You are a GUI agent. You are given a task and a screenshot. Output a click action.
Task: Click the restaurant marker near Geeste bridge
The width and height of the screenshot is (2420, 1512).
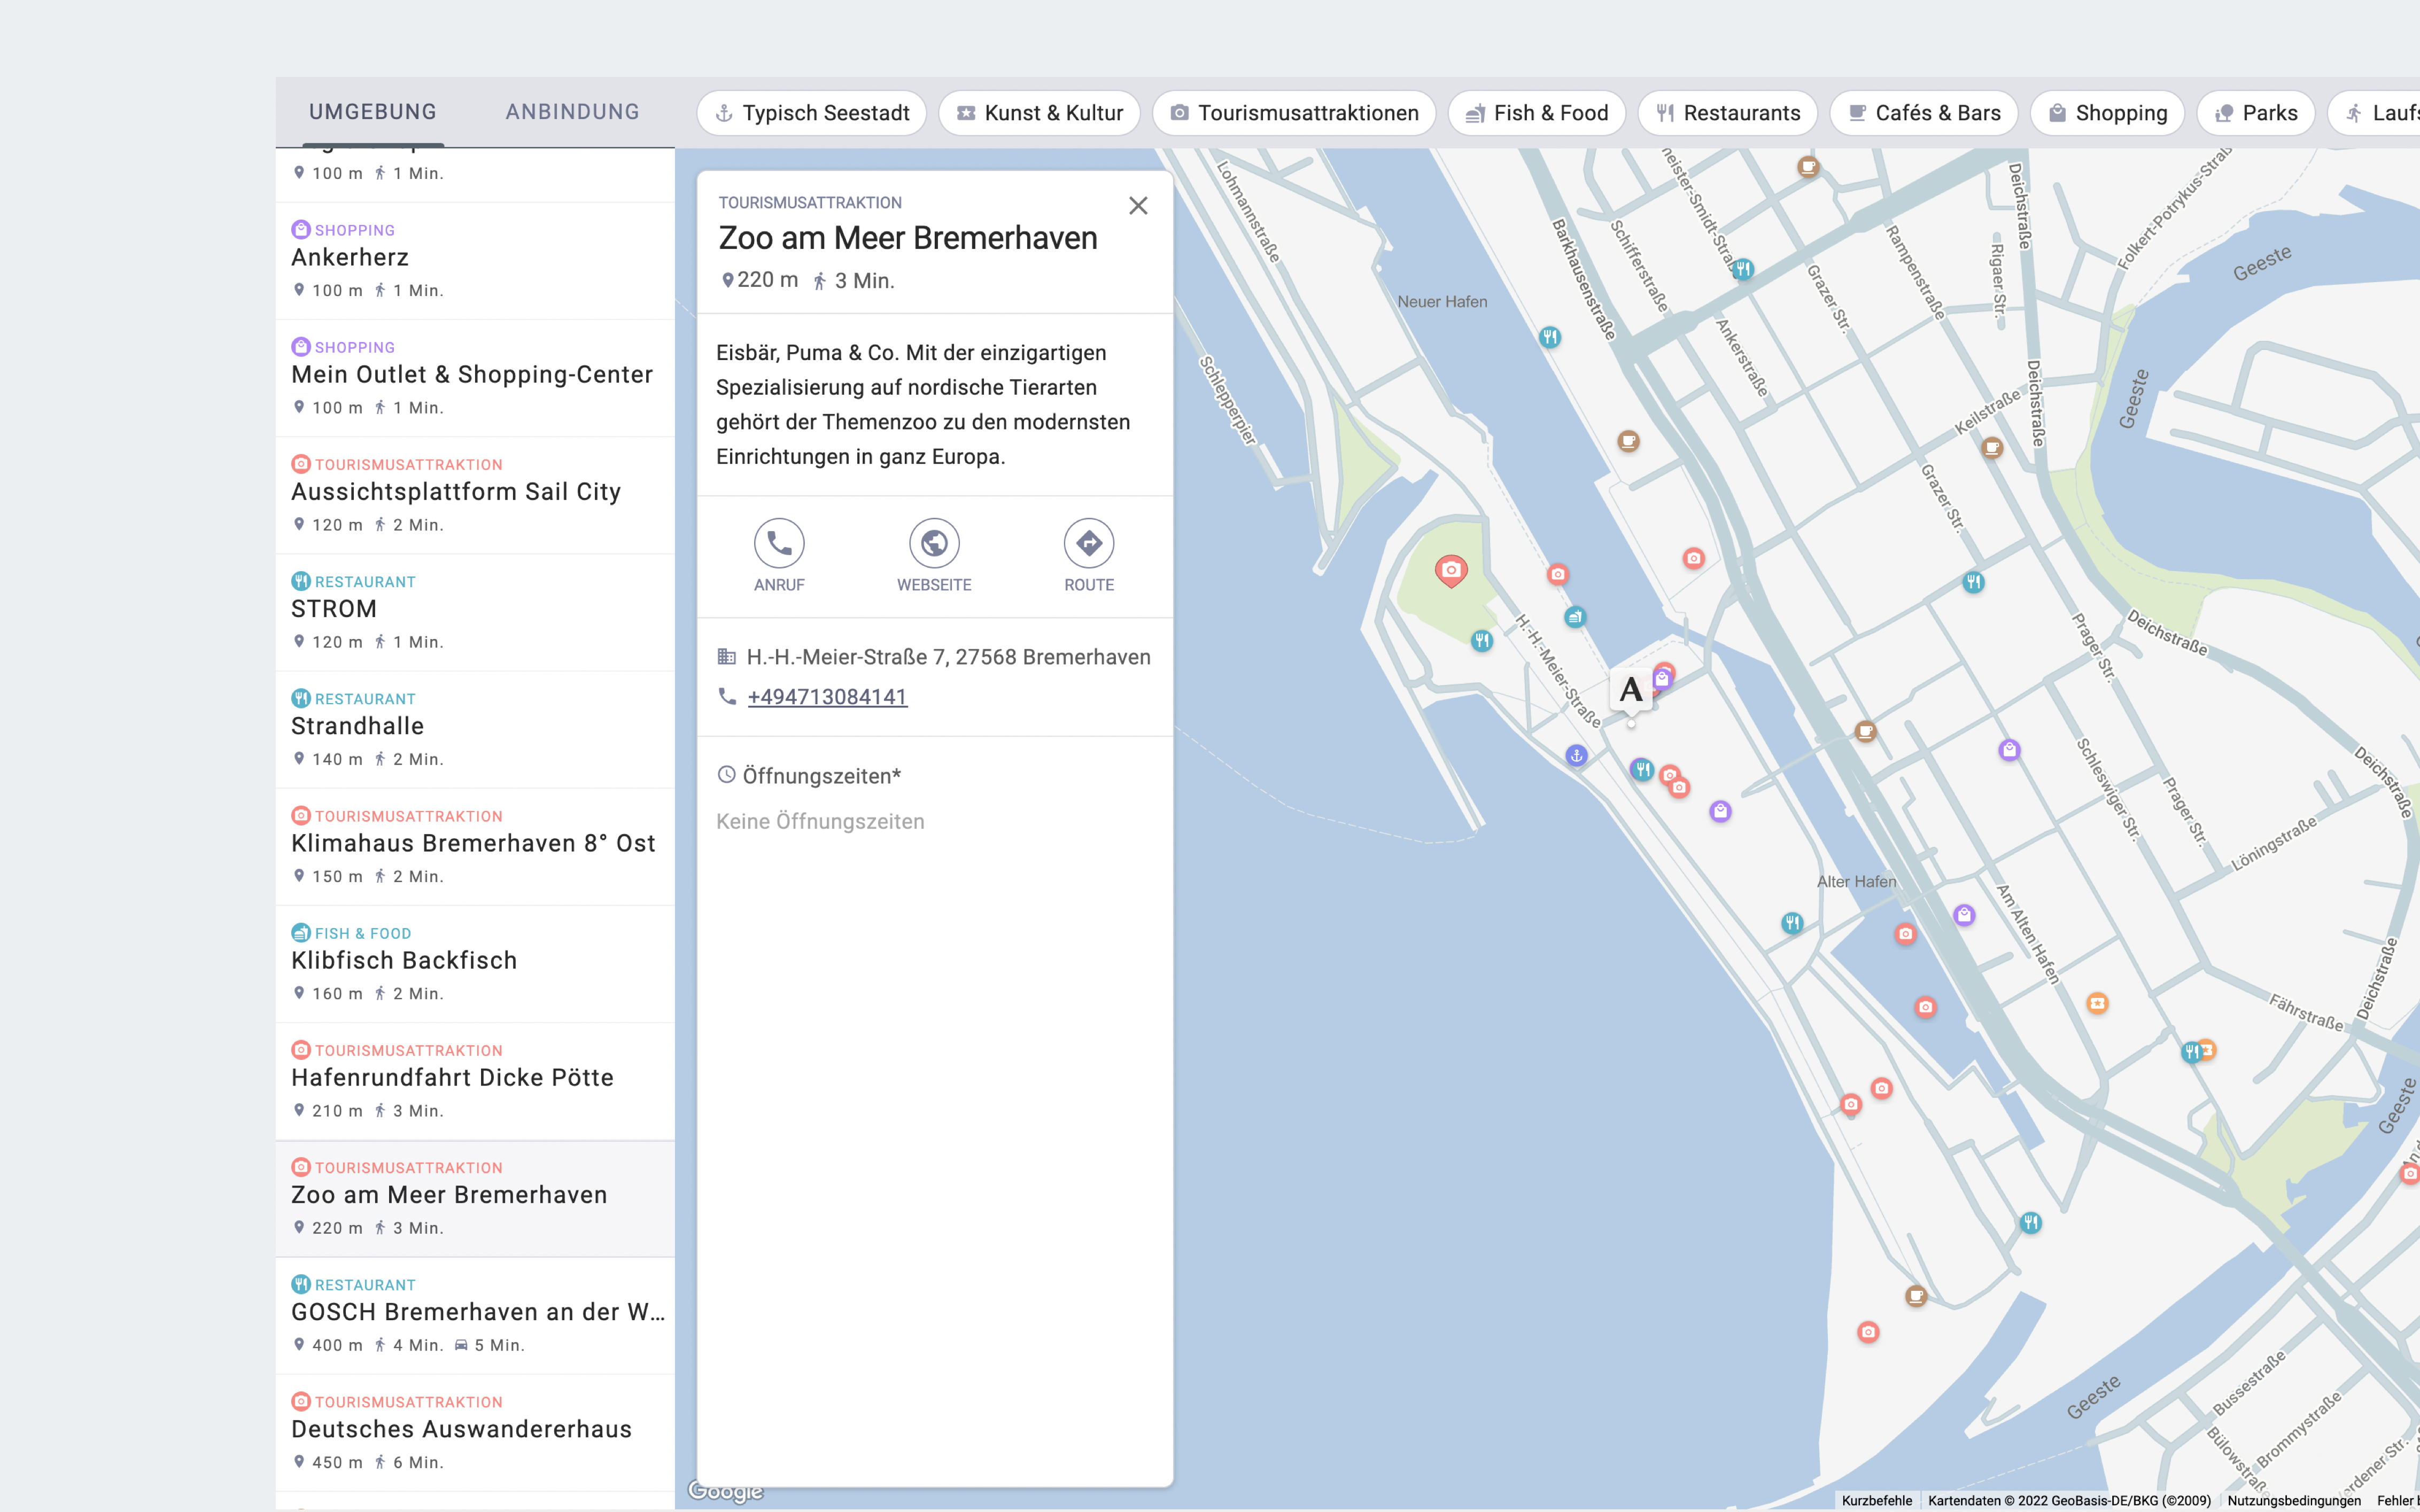point(2030,1222)
